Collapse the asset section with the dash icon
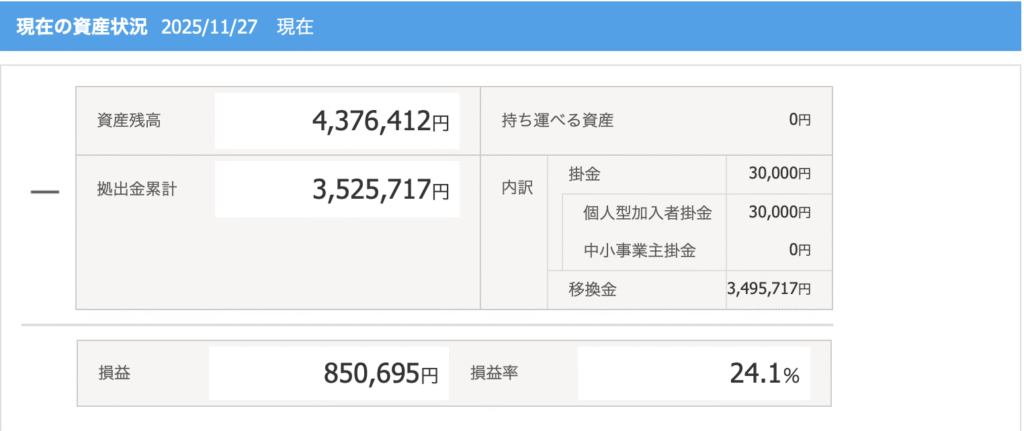This screenshot has width=1024, height=431. tap(45, 191)
